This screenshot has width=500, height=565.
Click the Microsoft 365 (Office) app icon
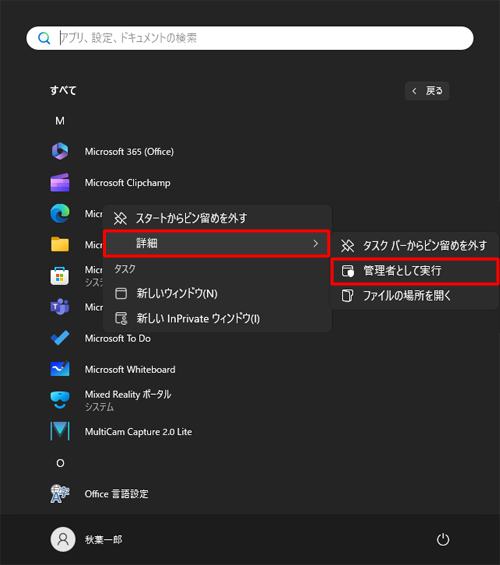[x=60, y=151]
